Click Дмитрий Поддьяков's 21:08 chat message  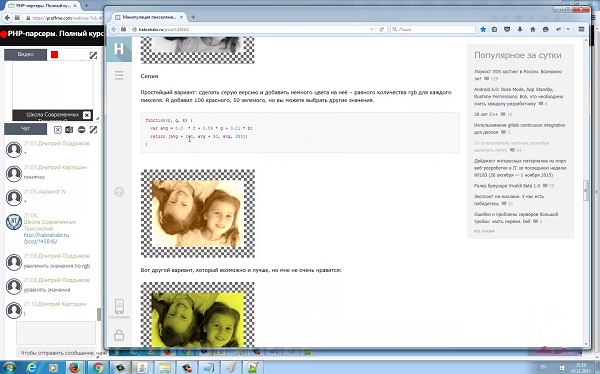(57, 266)
